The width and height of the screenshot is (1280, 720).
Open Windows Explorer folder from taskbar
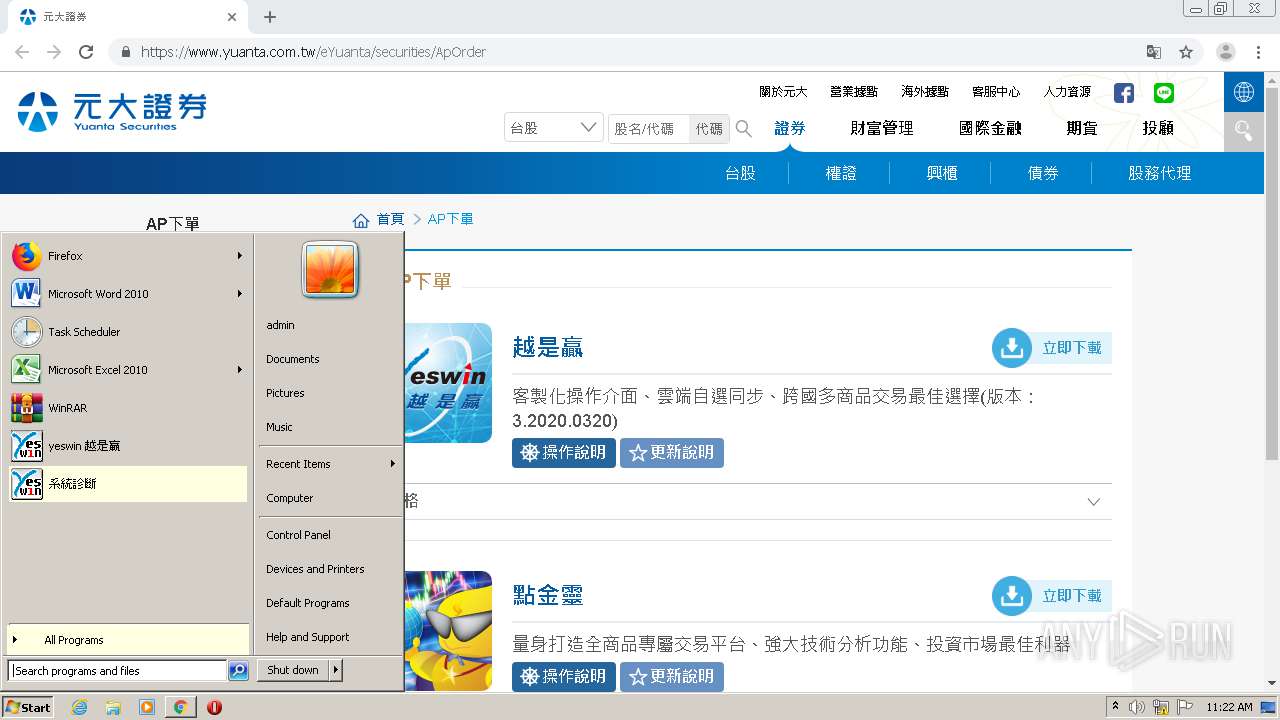pyautogui.click(x=113, y=707)
